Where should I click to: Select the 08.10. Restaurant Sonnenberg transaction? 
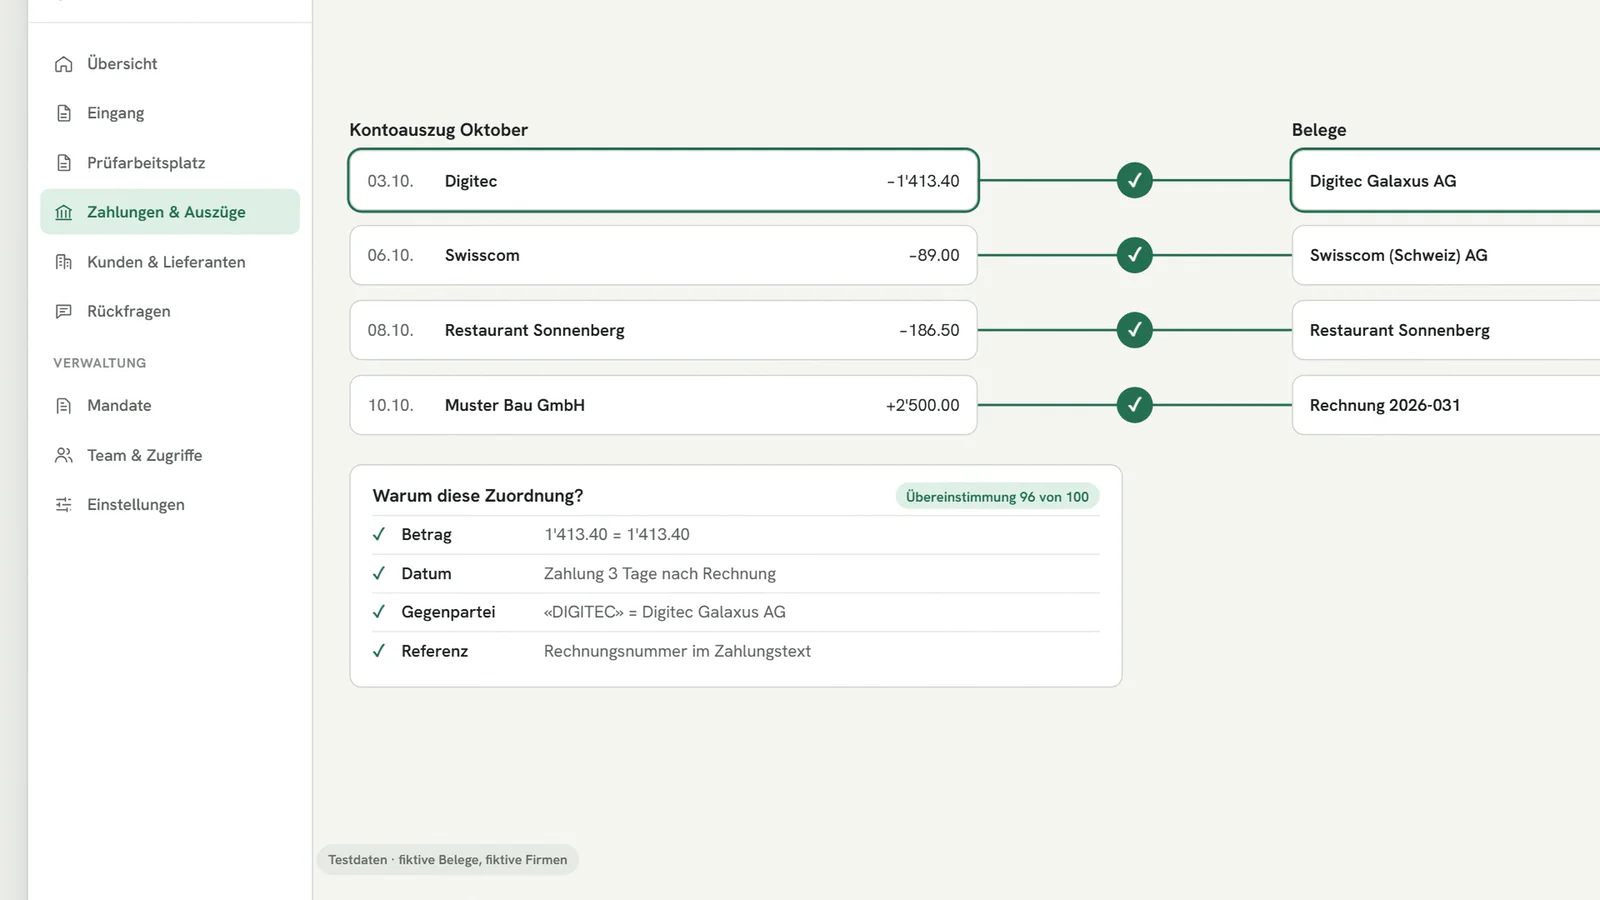(x=663, y=330)
